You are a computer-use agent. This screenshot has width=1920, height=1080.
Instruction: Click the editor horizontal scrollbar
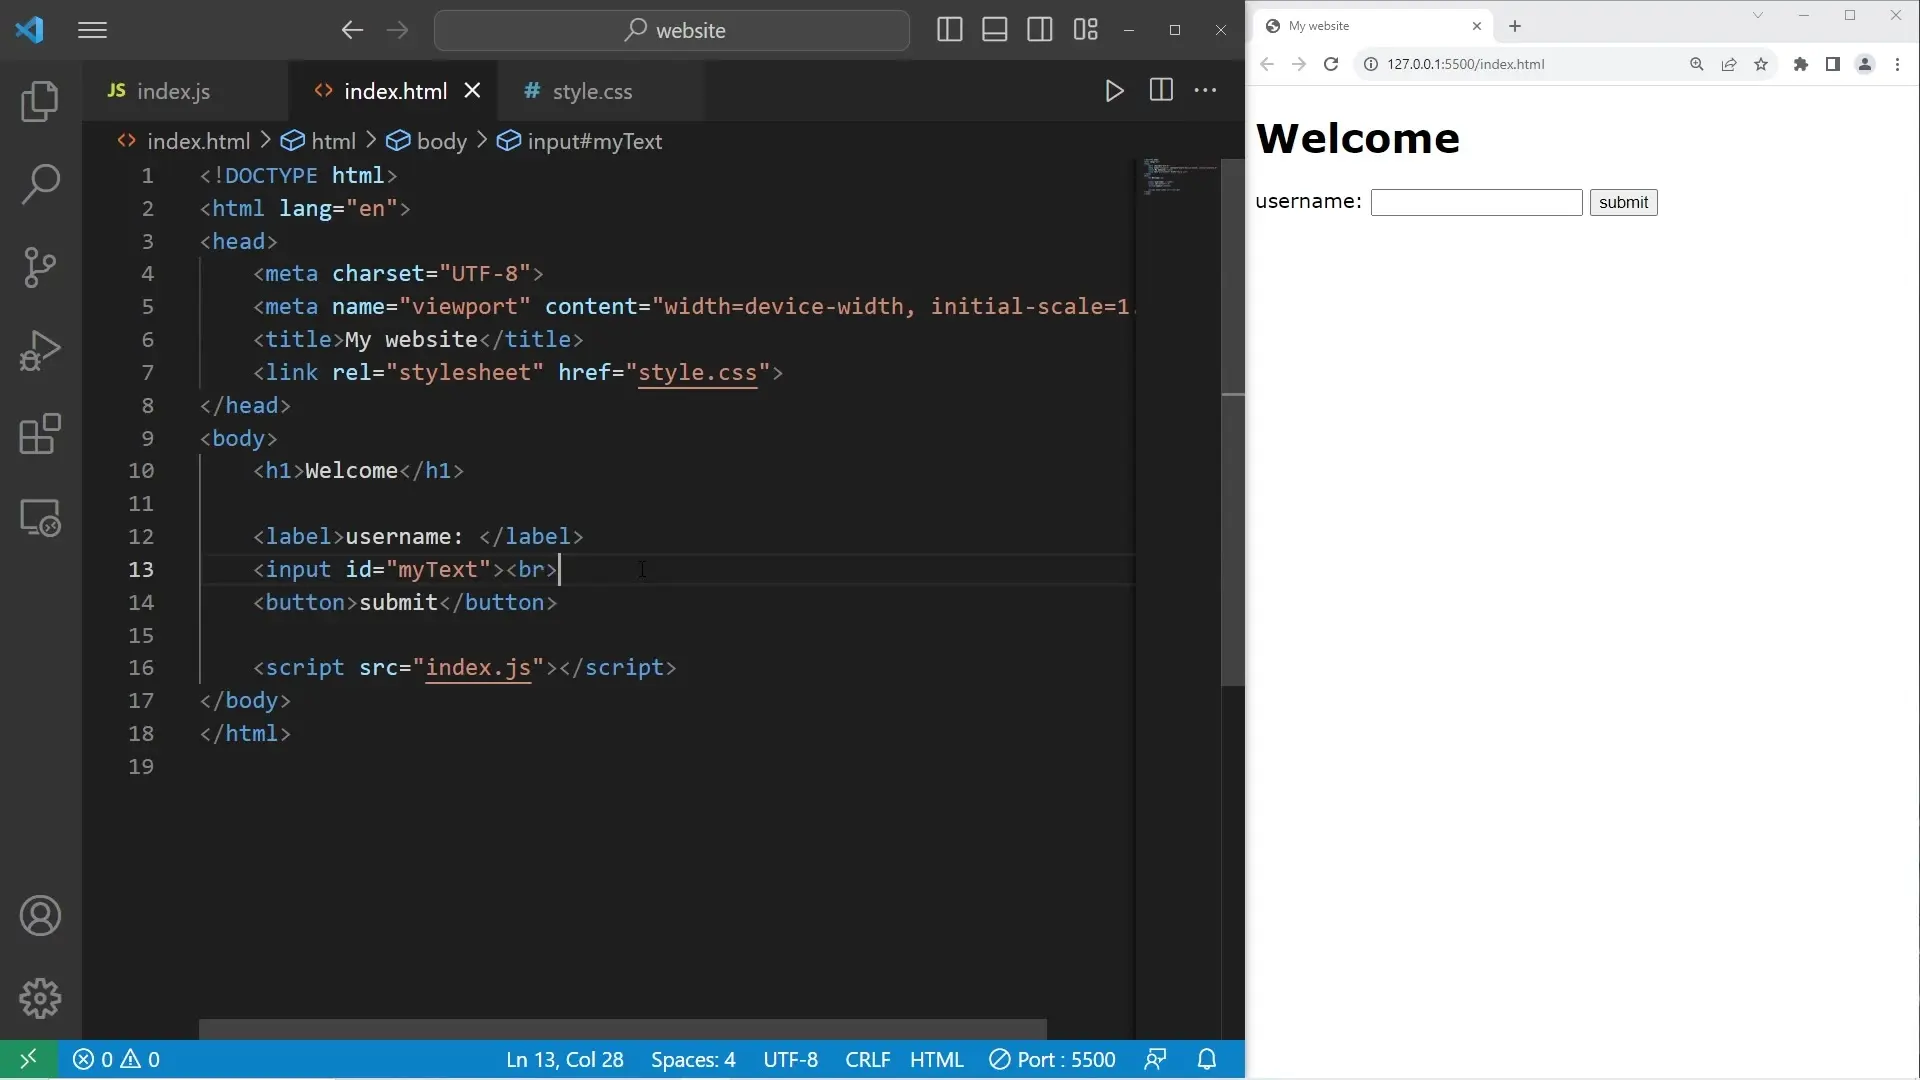(x=622, y=1029)
